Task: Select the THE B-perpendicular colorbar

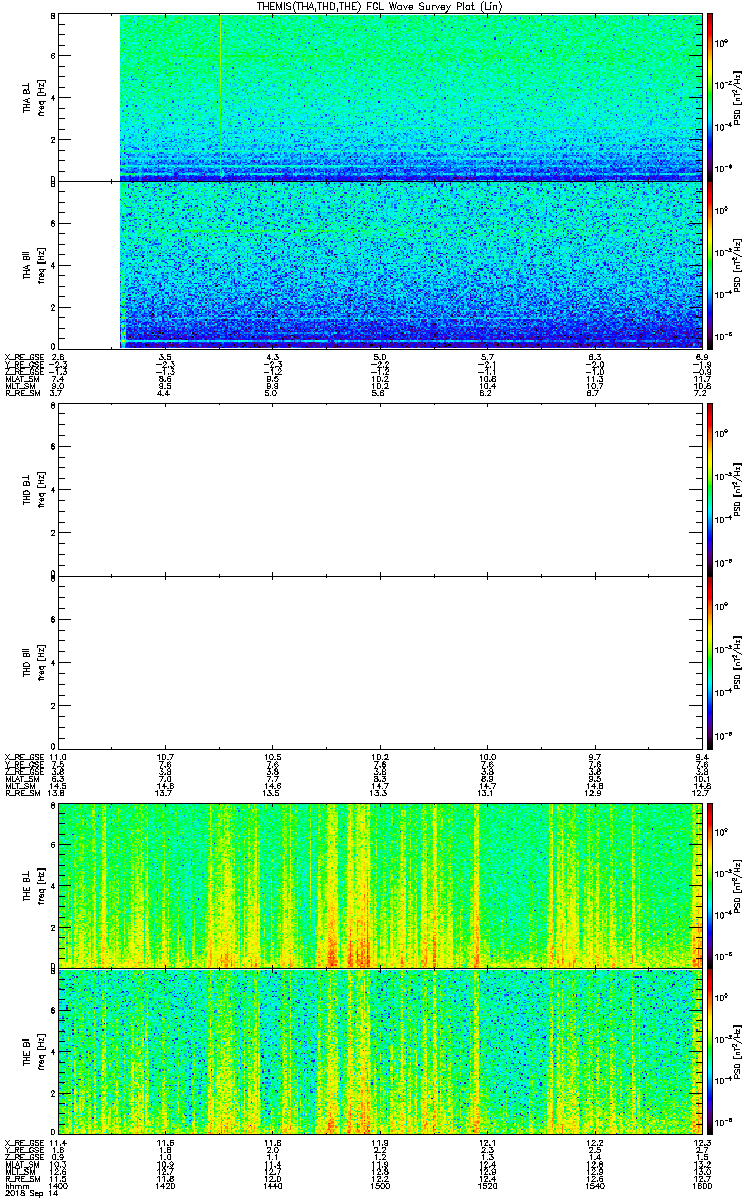Action: coord(710,883)
